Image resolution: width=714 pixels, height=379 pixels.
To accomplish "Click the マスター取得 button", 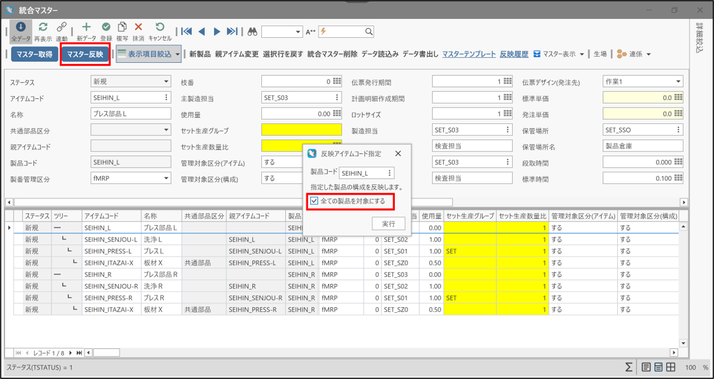I will tap(35, 54).
